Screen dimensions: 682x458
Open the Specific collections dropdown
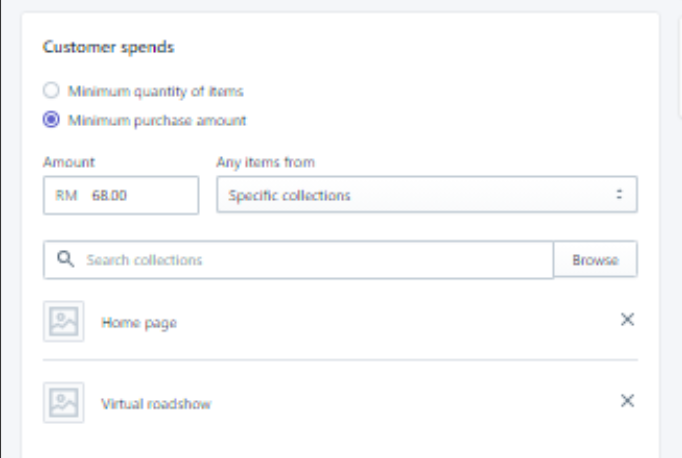point(426,196)
